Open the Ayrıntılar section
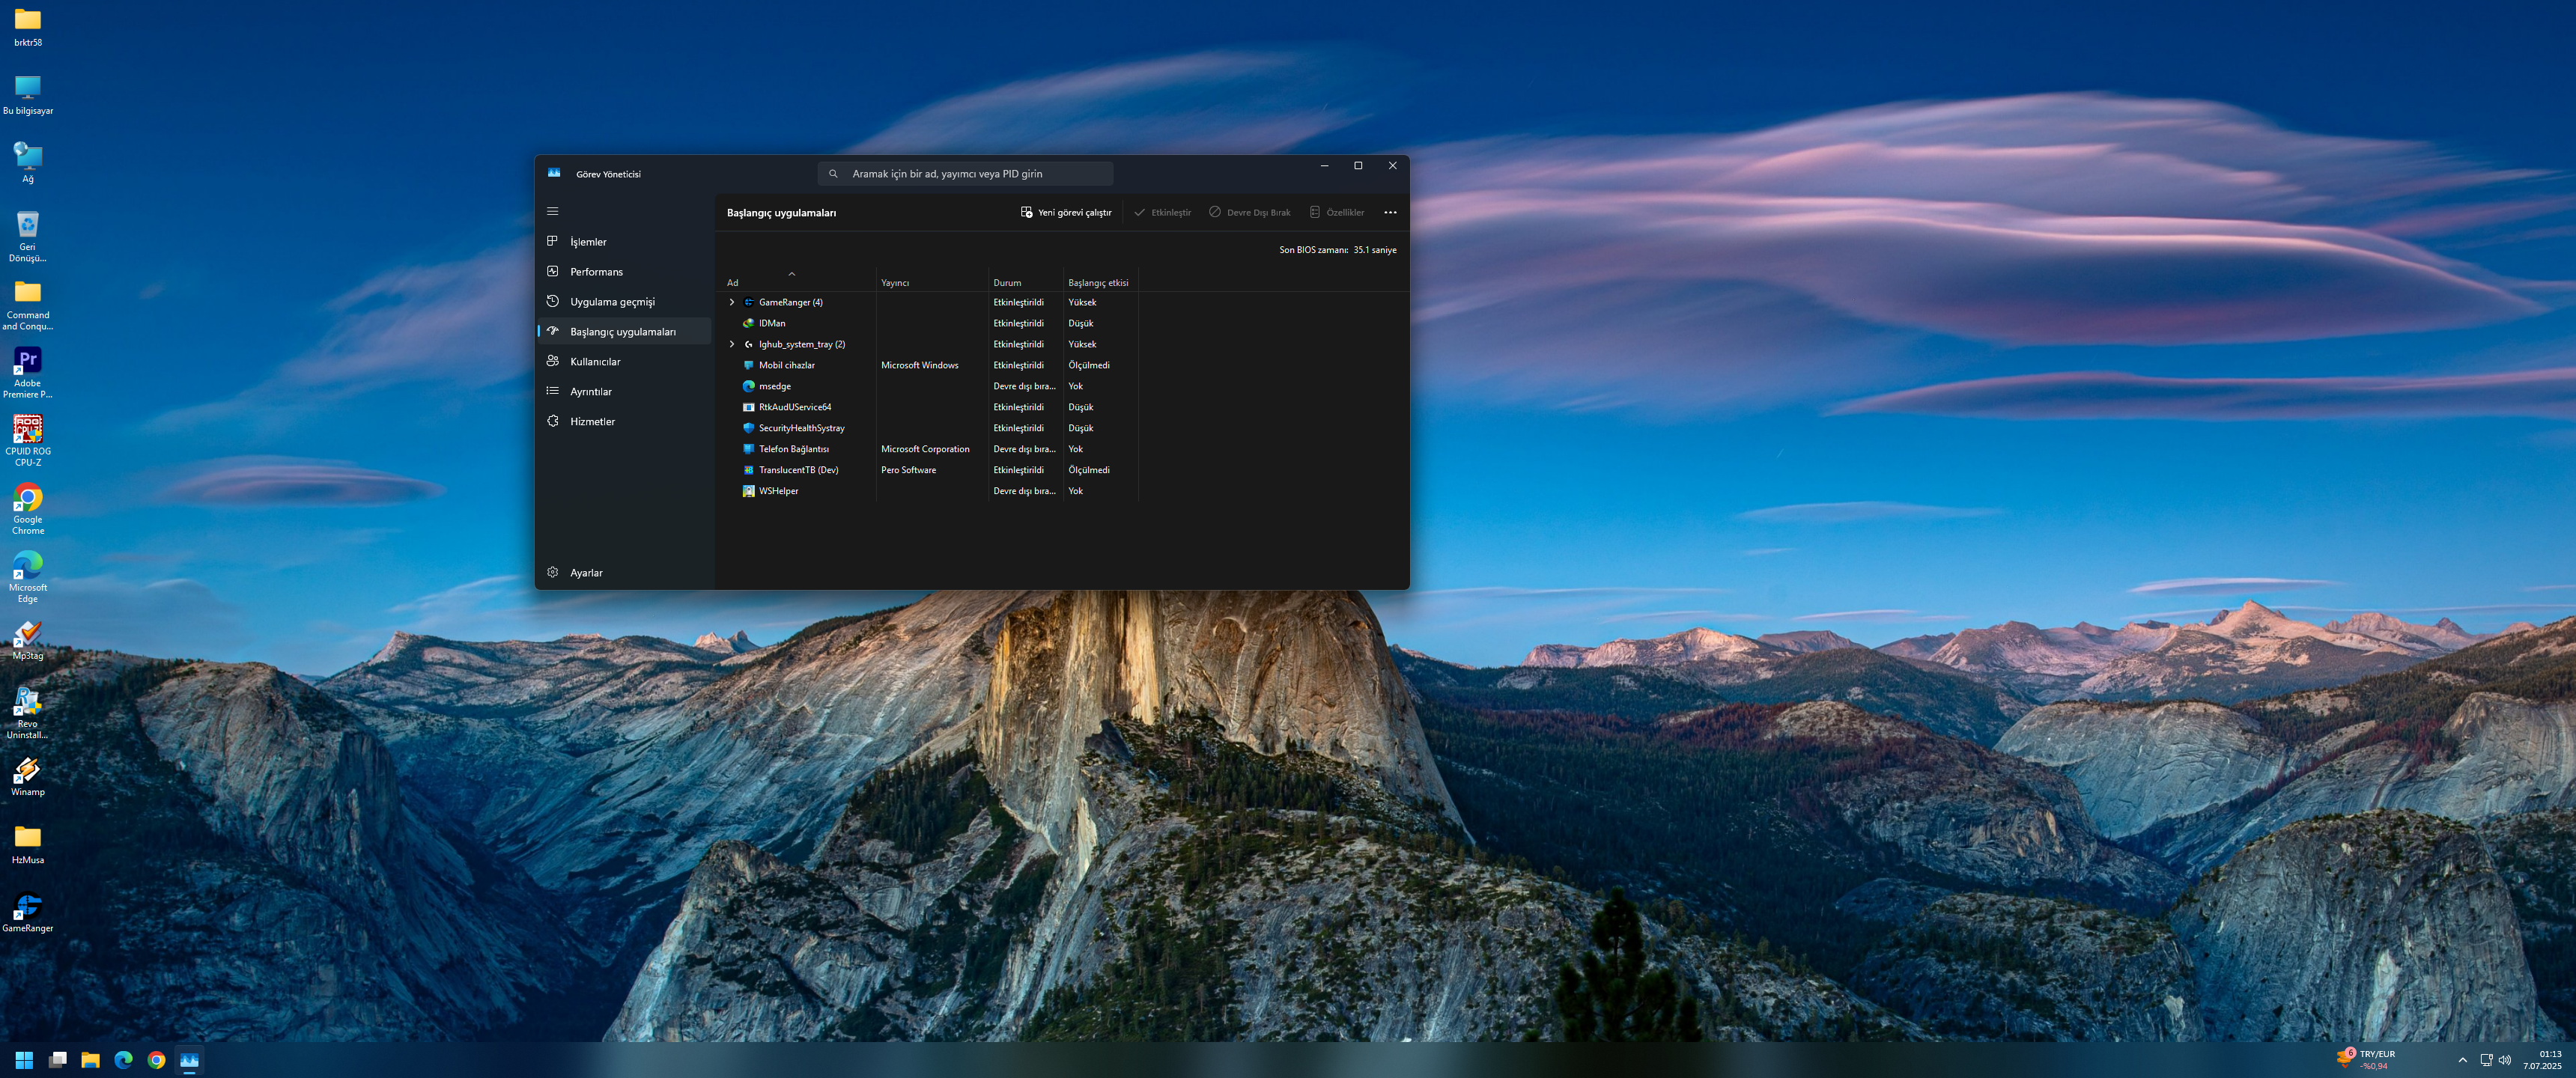2576x1078 pixels. [590, 392]
